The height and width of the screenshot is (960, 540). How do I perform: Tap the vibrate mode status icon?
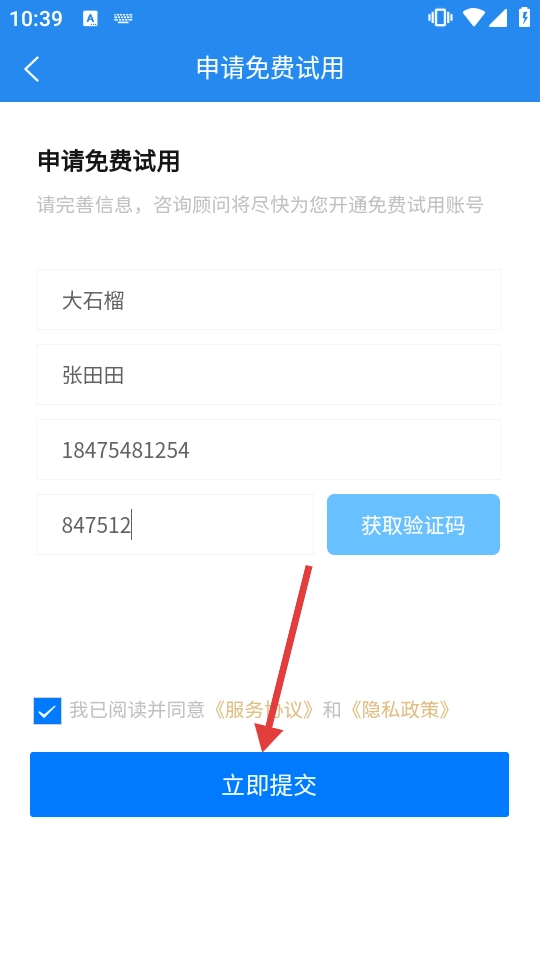(440, 18)
